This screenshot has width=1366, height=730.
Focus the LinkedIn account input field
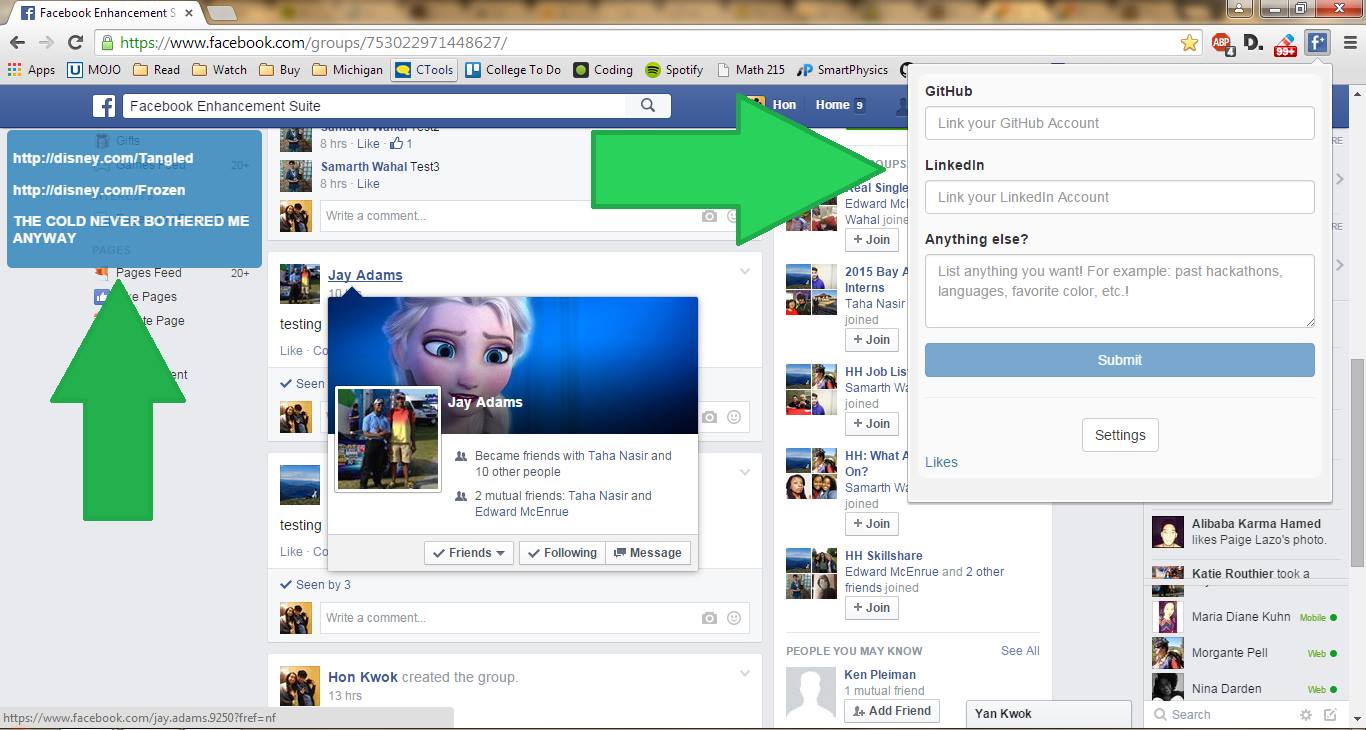click(1119, 197)
